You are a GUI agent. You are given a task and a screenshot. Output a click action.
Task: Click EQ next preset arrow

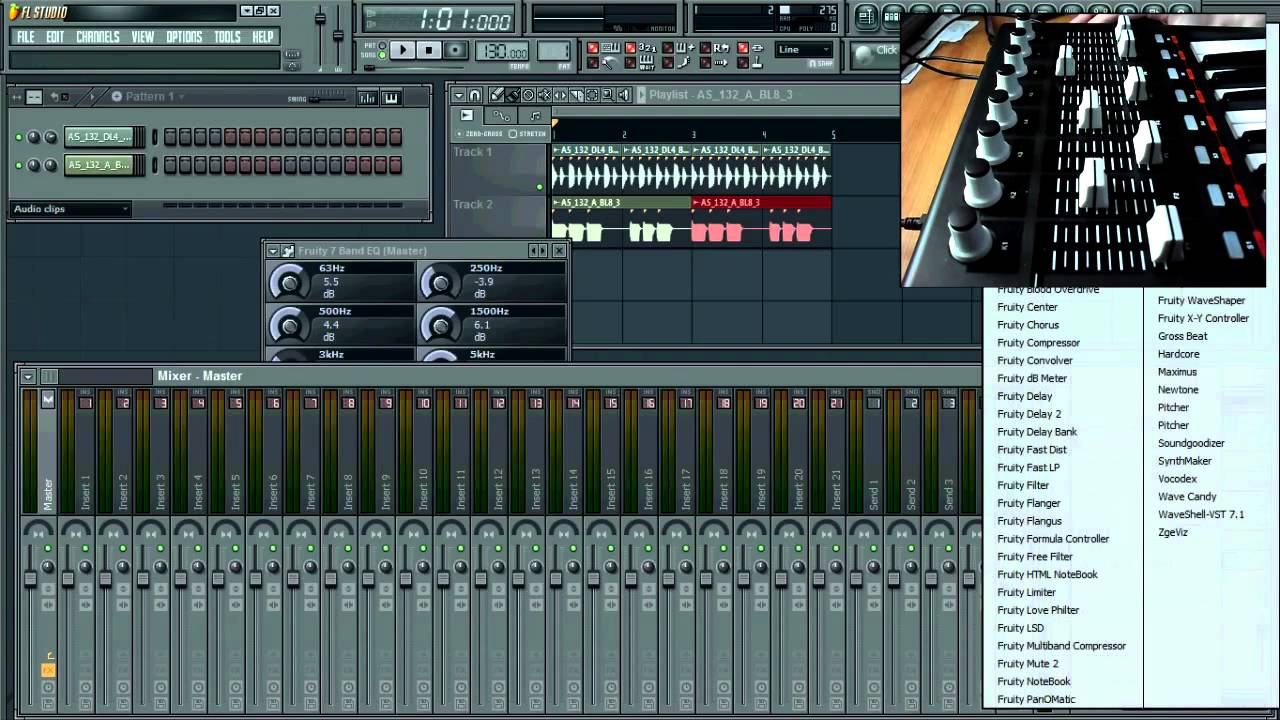click(543, 251)
